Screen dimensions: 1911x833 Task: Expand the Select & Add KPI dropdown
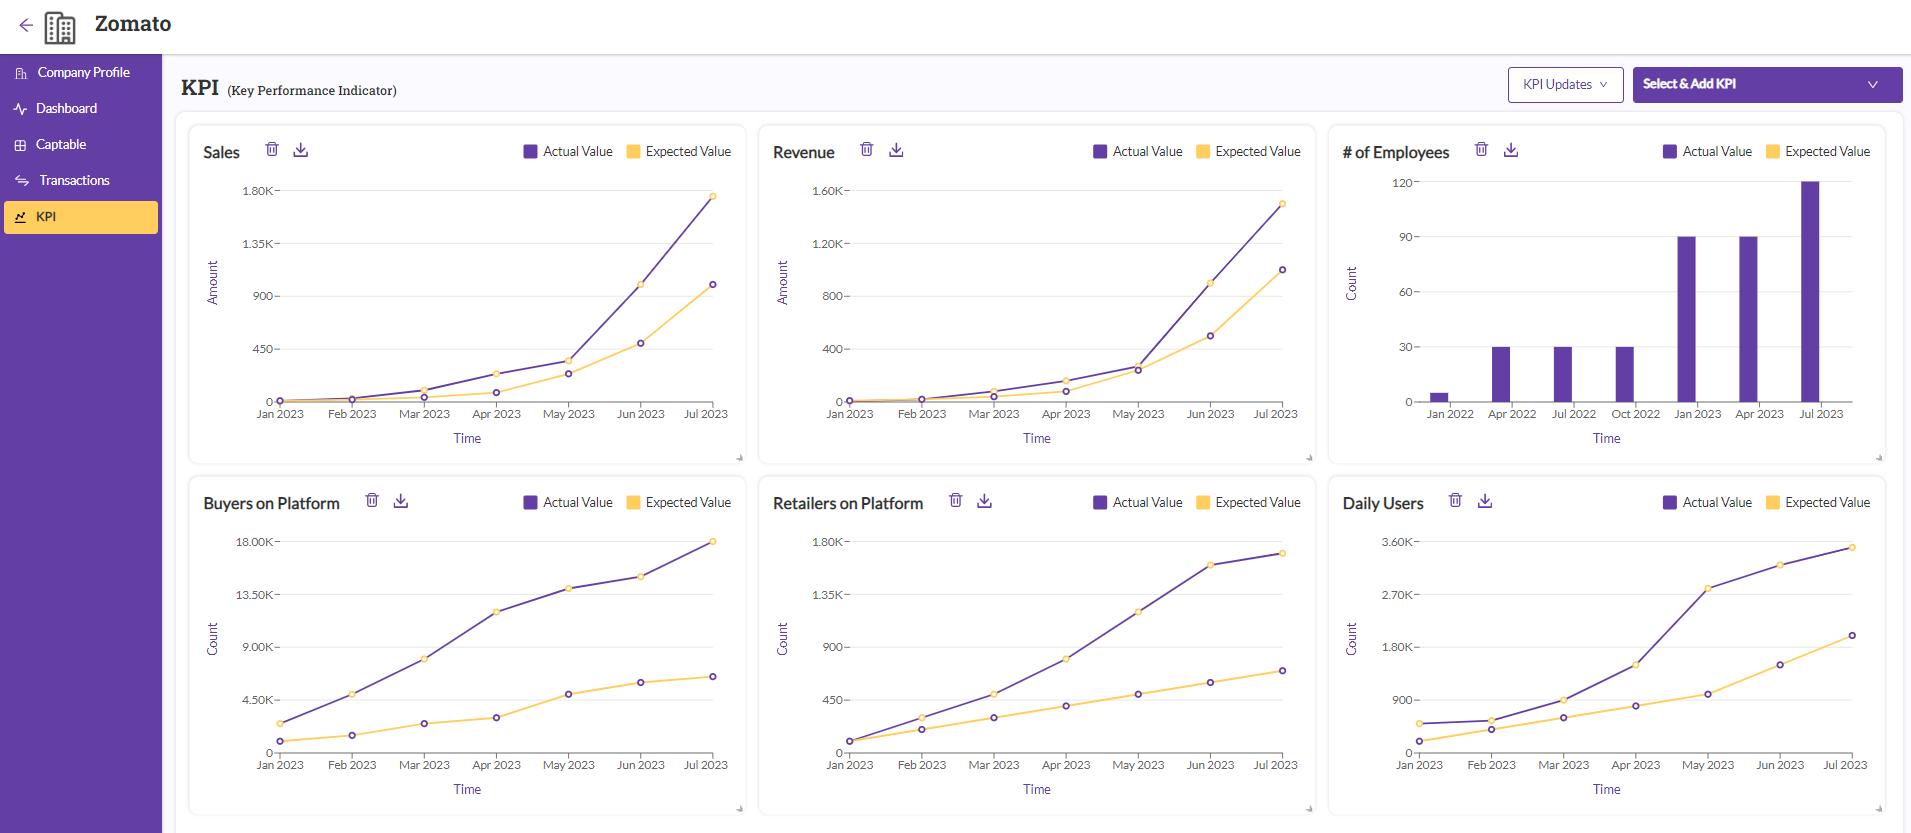tap(1766, 85)
